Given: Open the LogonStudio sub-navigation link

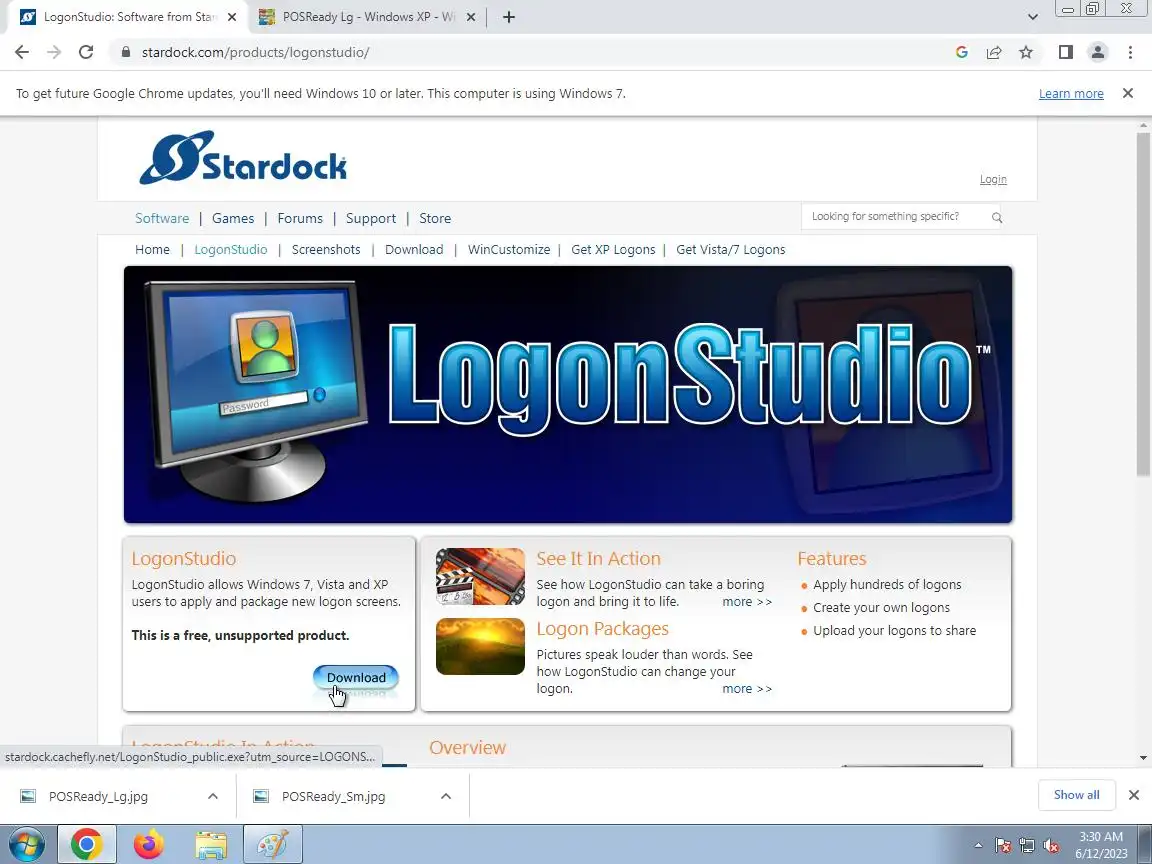Looking at the screenshot, I should 231,249.
